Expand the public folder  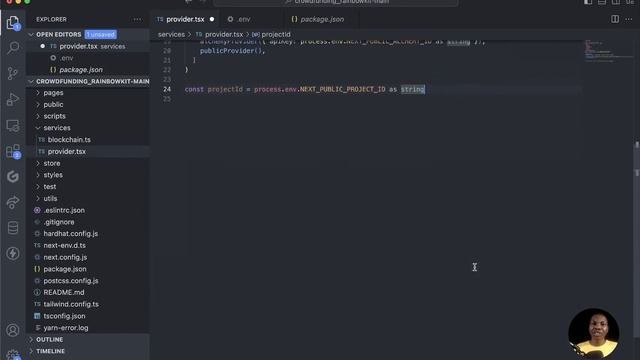click(53, 104)
